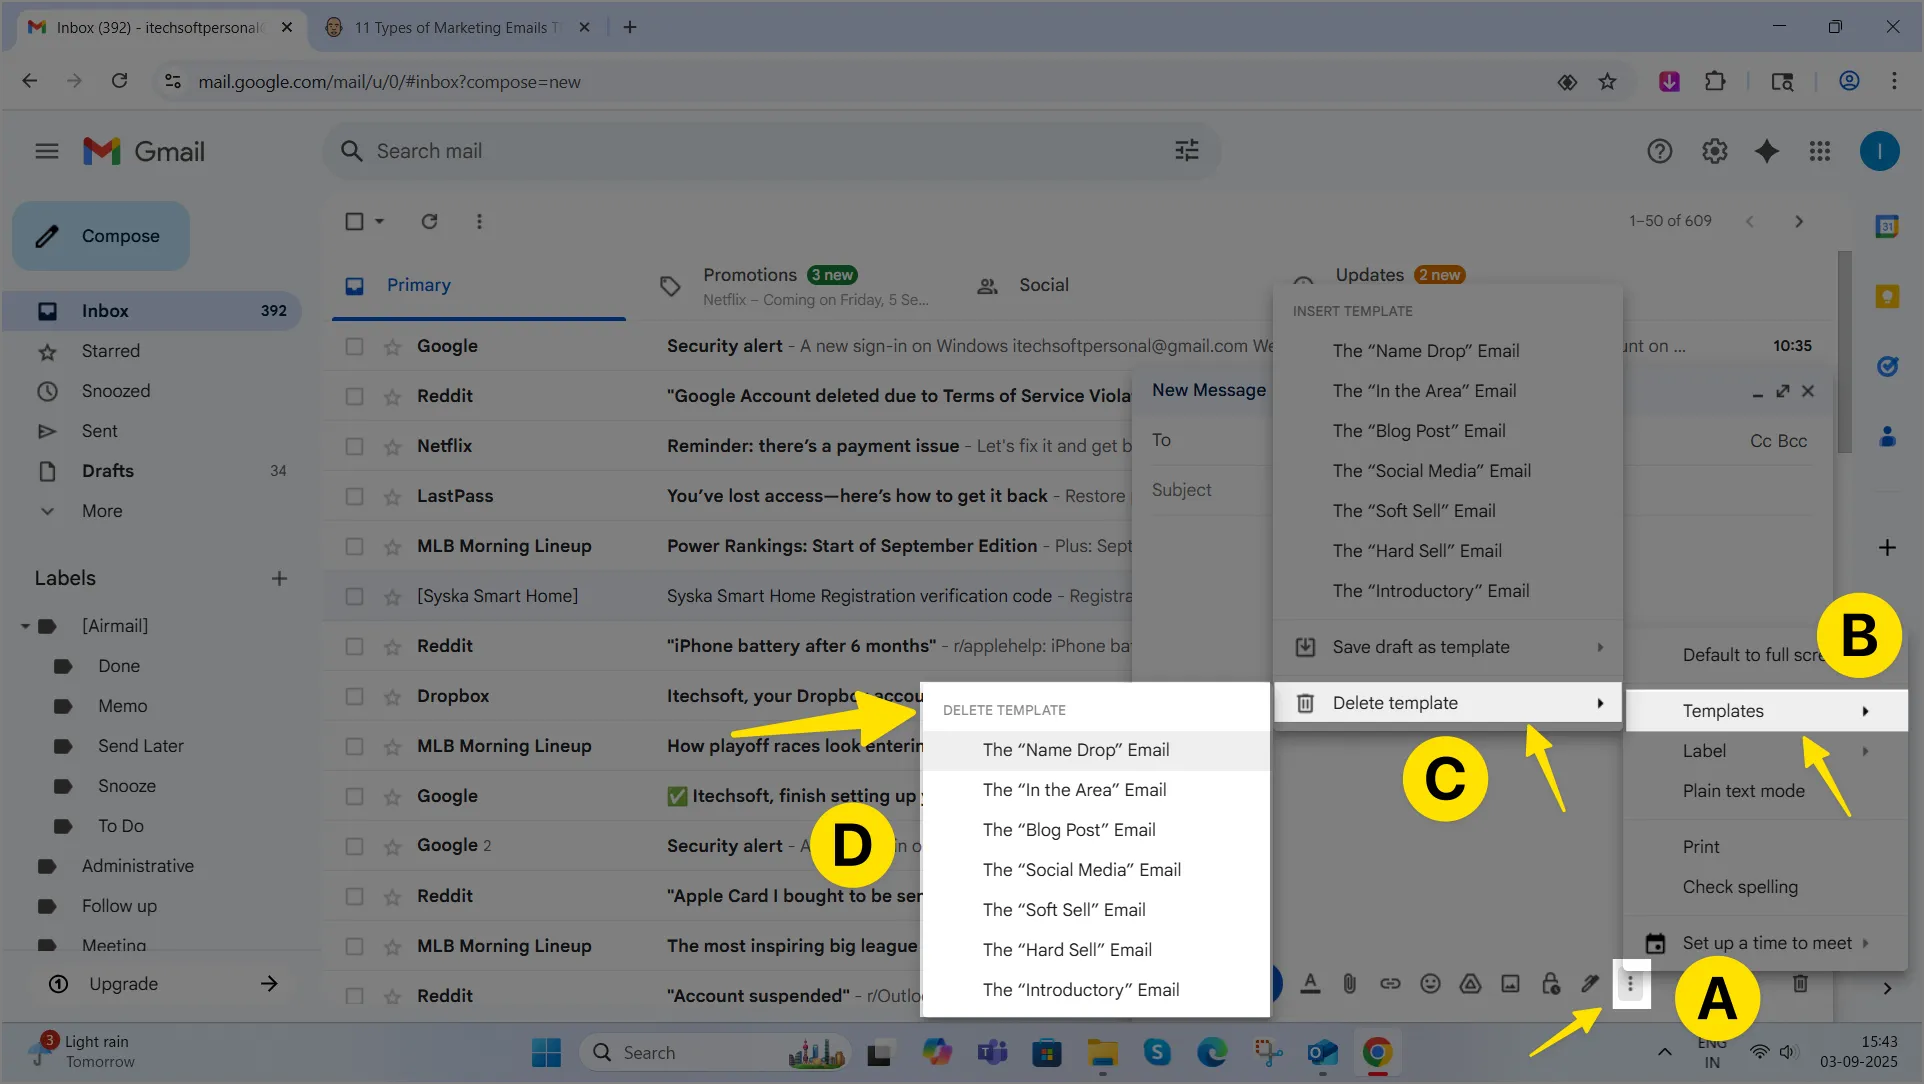Open the insert photo icon
The image size is (1924, 1084).
(1510, 984)
